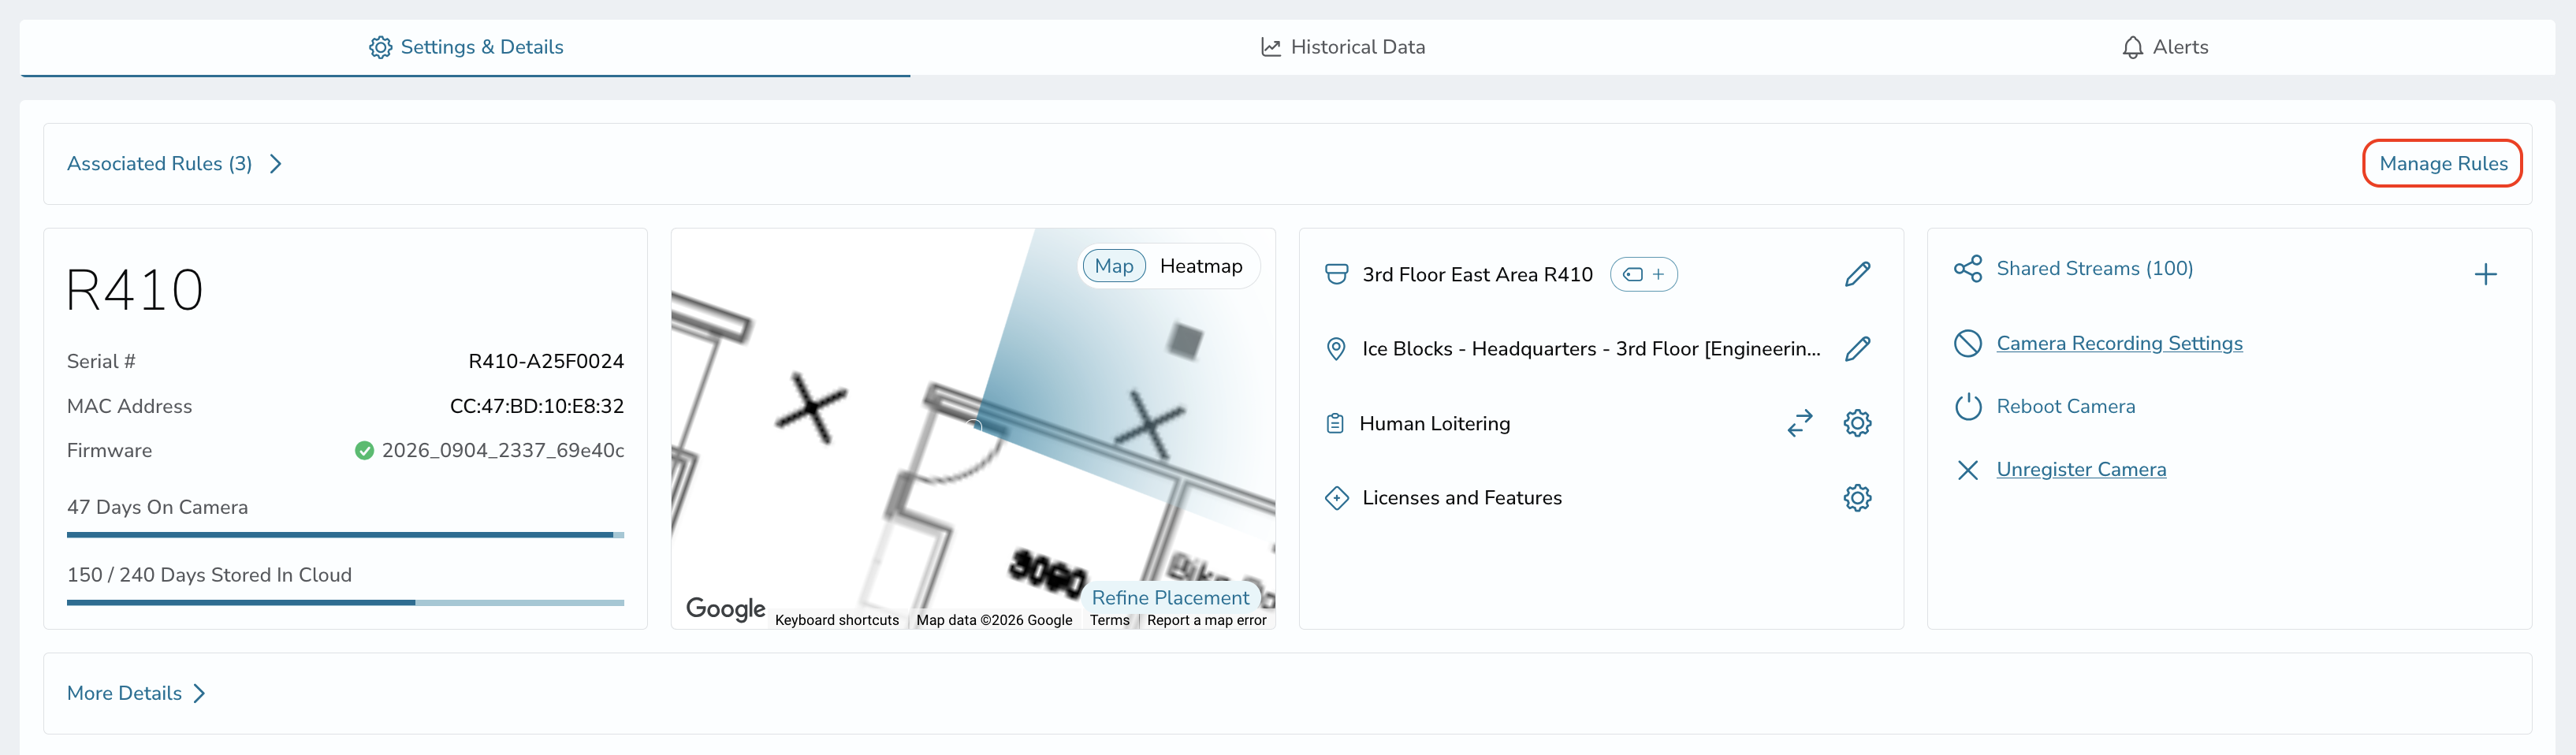Click the floor plan map thumbnail
The width and height of the screenshot is (2576, 755).
[973, 430]
